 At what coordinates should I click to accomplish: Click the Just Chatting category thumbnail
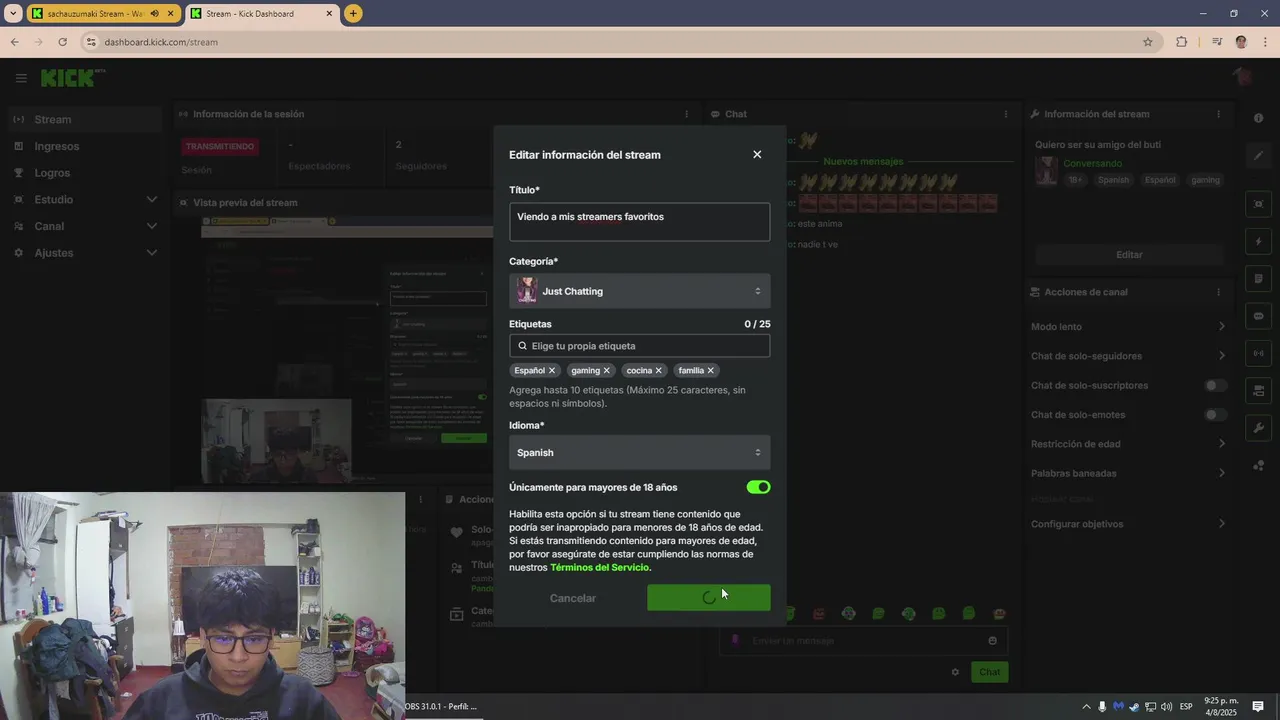(x=527, y=291)
